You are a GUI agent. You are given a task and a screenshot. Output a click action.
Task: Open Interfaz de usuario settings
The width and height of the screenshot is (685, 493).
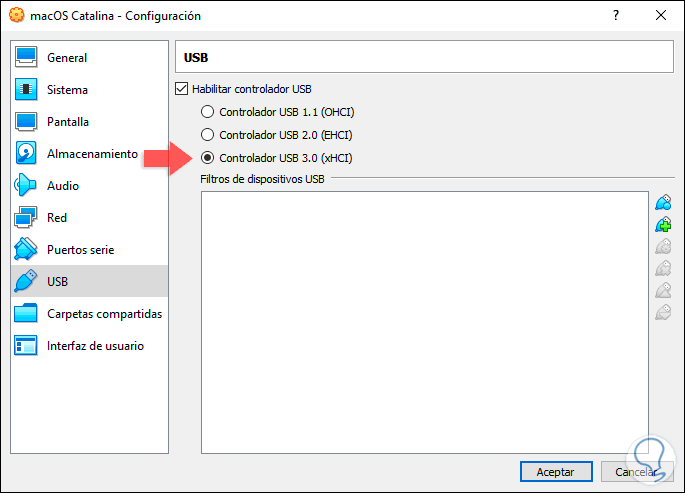click(x=95, y=346)
